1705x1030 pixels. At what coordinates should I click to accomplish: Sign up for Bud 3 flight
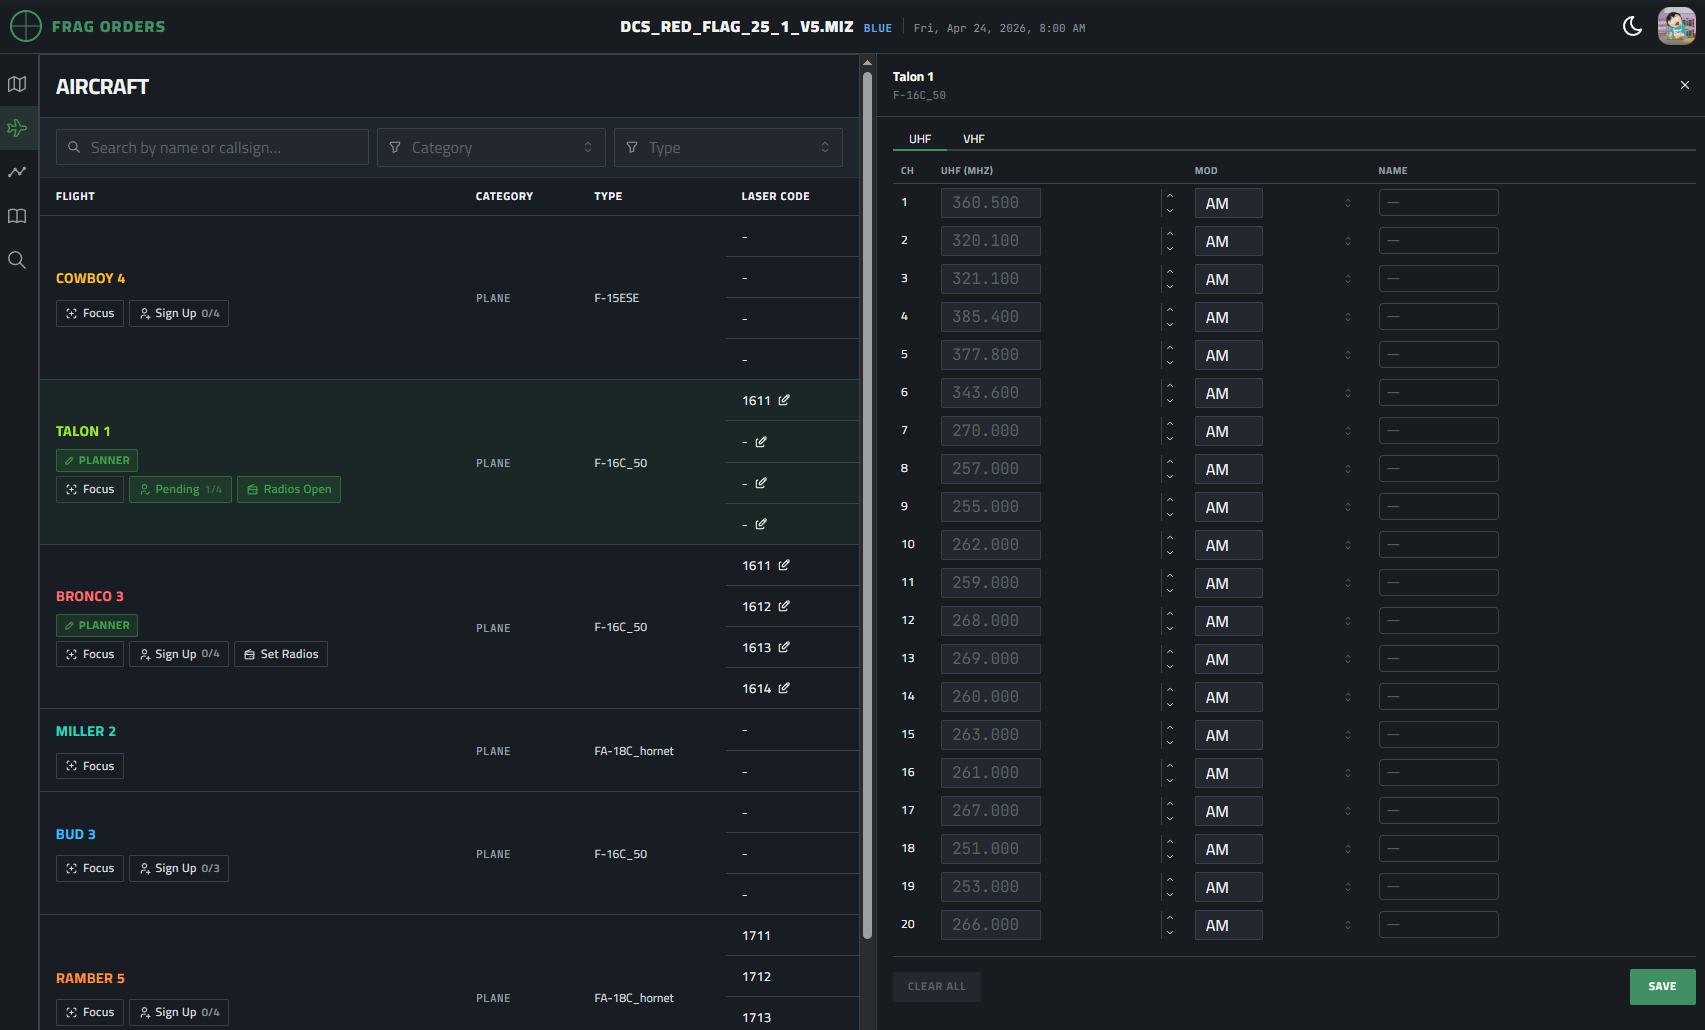pyautogui.click(x=179, y=868)
